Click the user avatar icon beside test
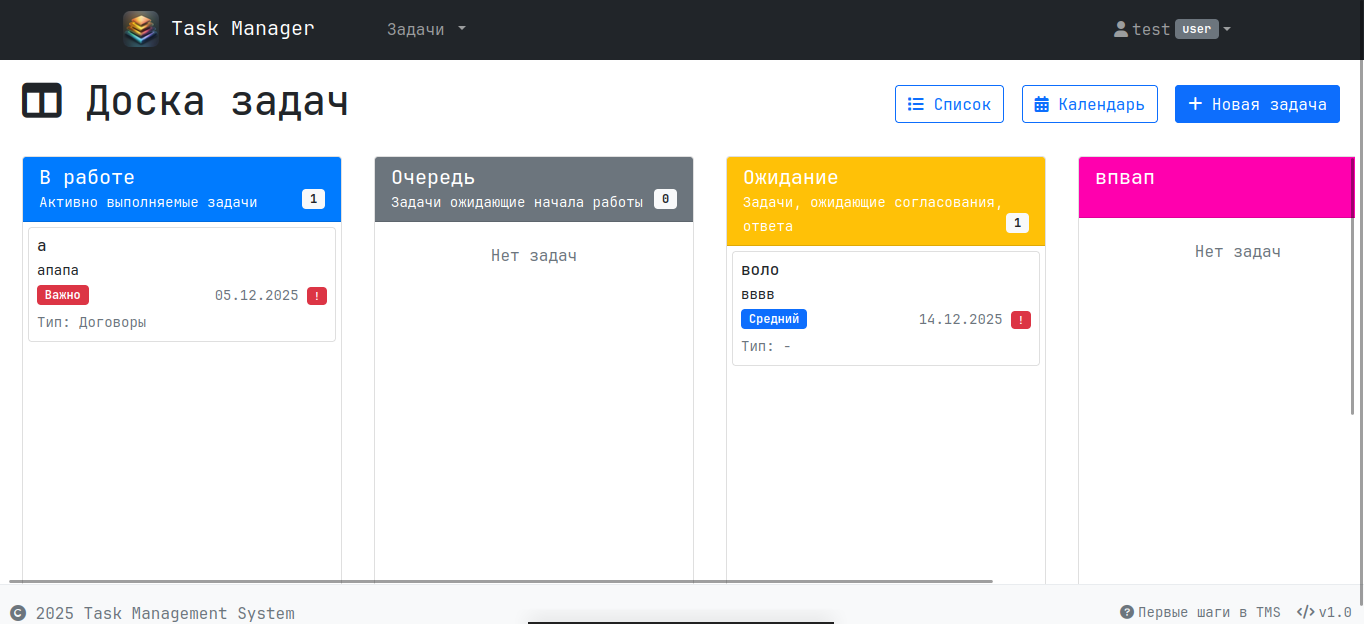This screenshot has height=624, width=1364. click(x=1121, y=30)
